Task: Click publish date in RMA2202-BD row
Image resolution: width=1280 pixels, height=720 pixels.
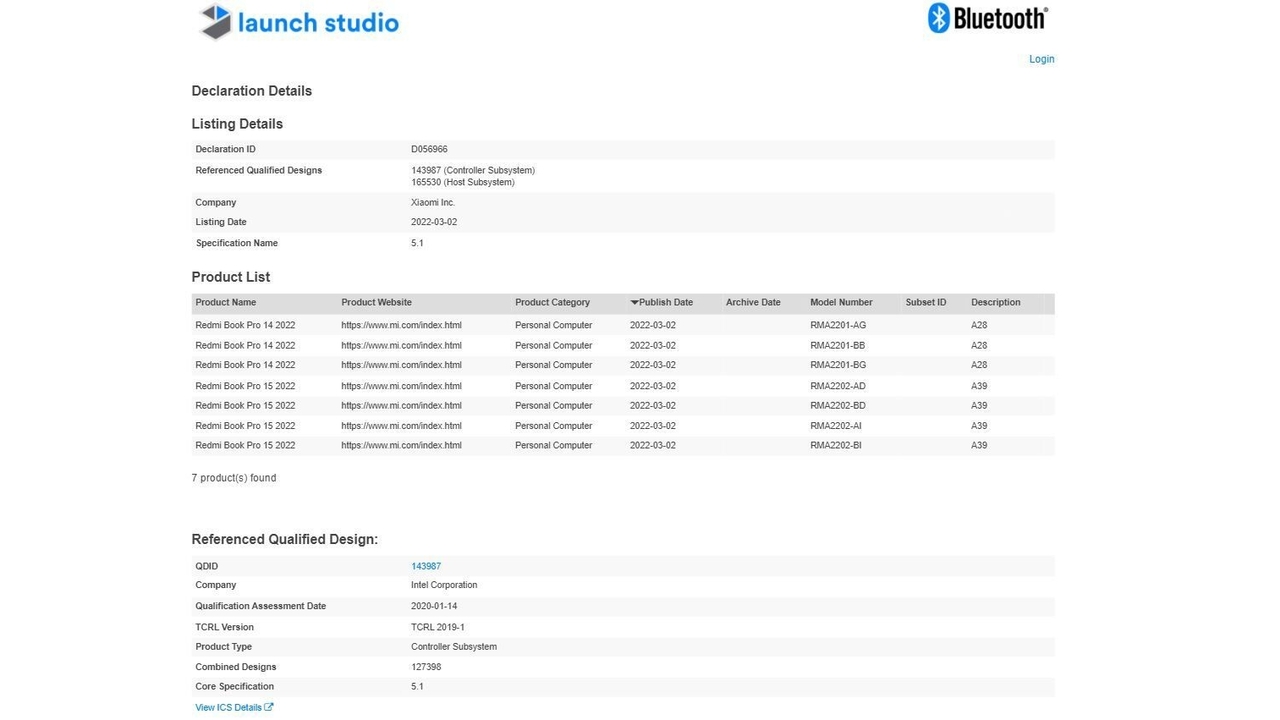Action: click(x=653, y=406)
